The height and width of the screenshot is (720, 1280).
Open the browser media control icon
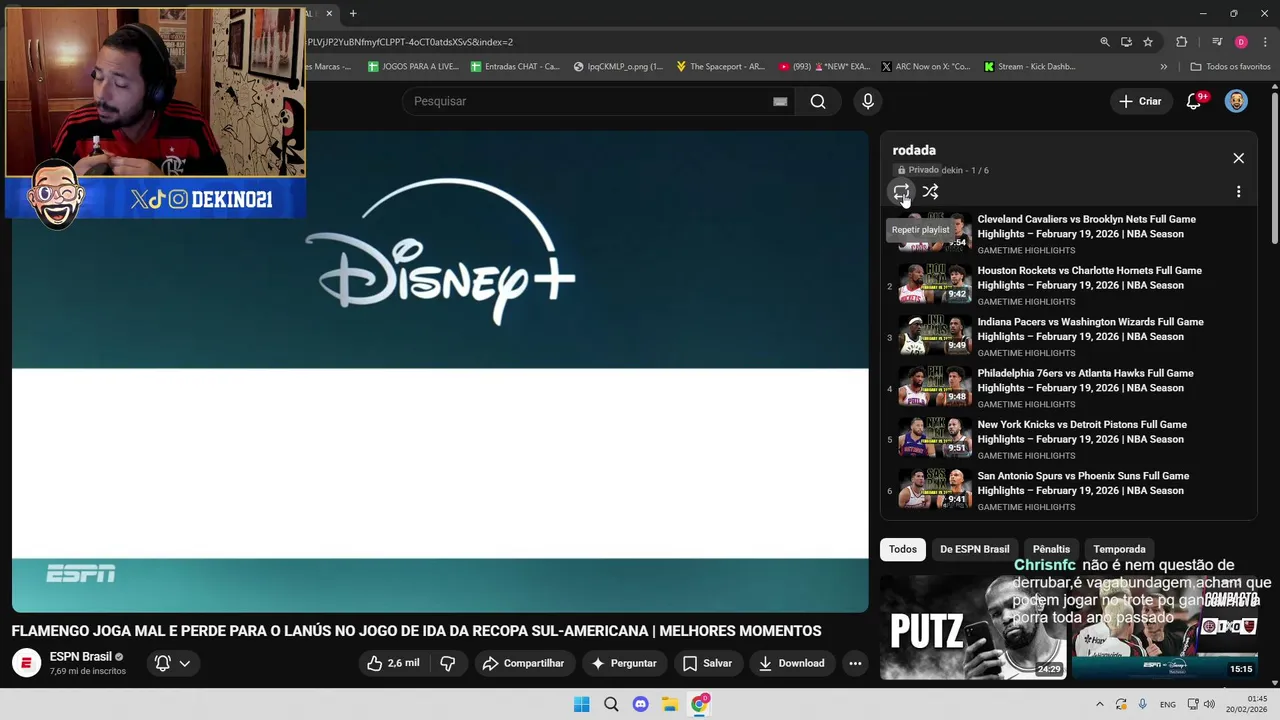[1217, 42]
